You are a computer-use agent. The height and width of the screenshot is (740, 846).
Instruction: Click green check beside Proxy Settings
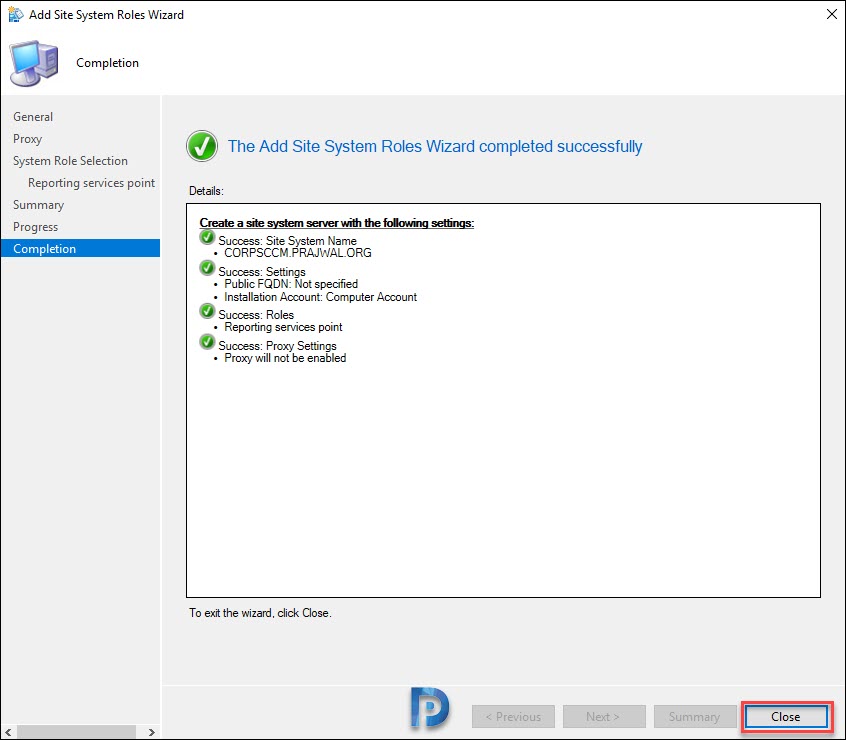207,341
